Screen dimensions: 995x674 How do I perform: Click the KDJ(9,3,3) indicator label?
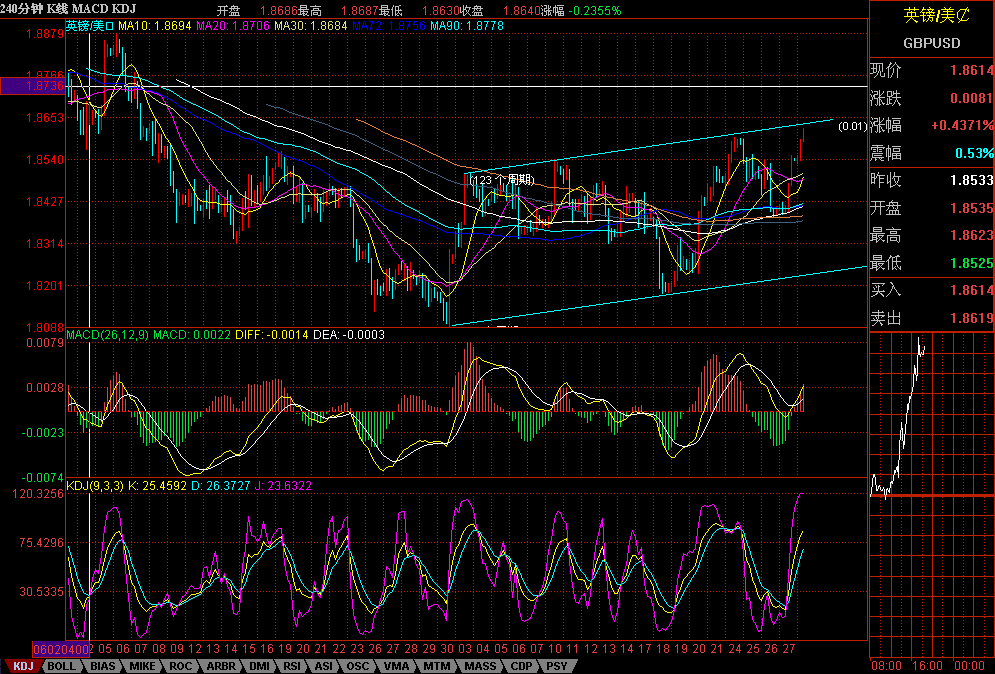tap(95, 486)
